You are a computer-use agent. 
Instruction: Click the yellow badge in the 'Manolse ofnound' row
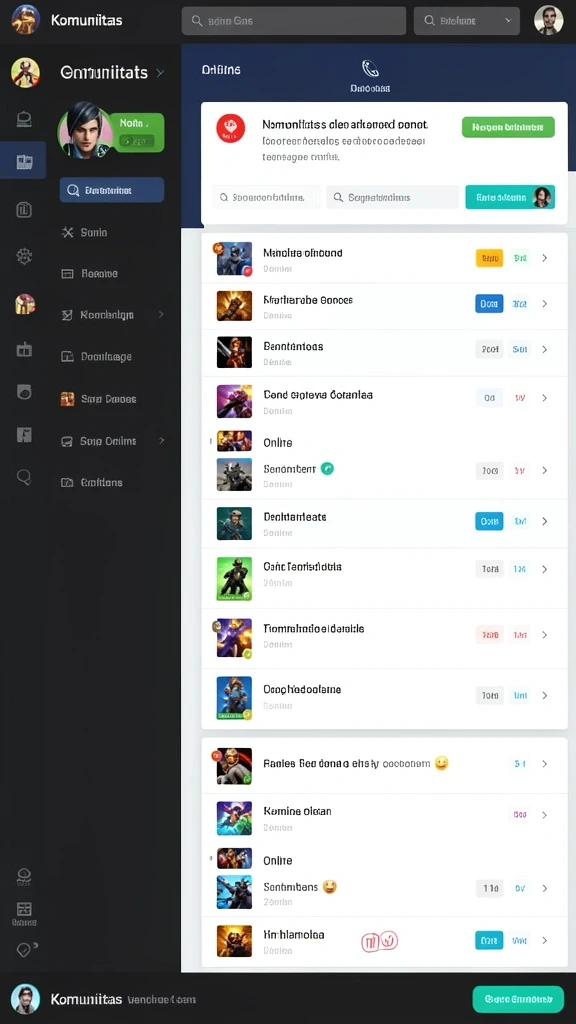[x=489, y=259]
